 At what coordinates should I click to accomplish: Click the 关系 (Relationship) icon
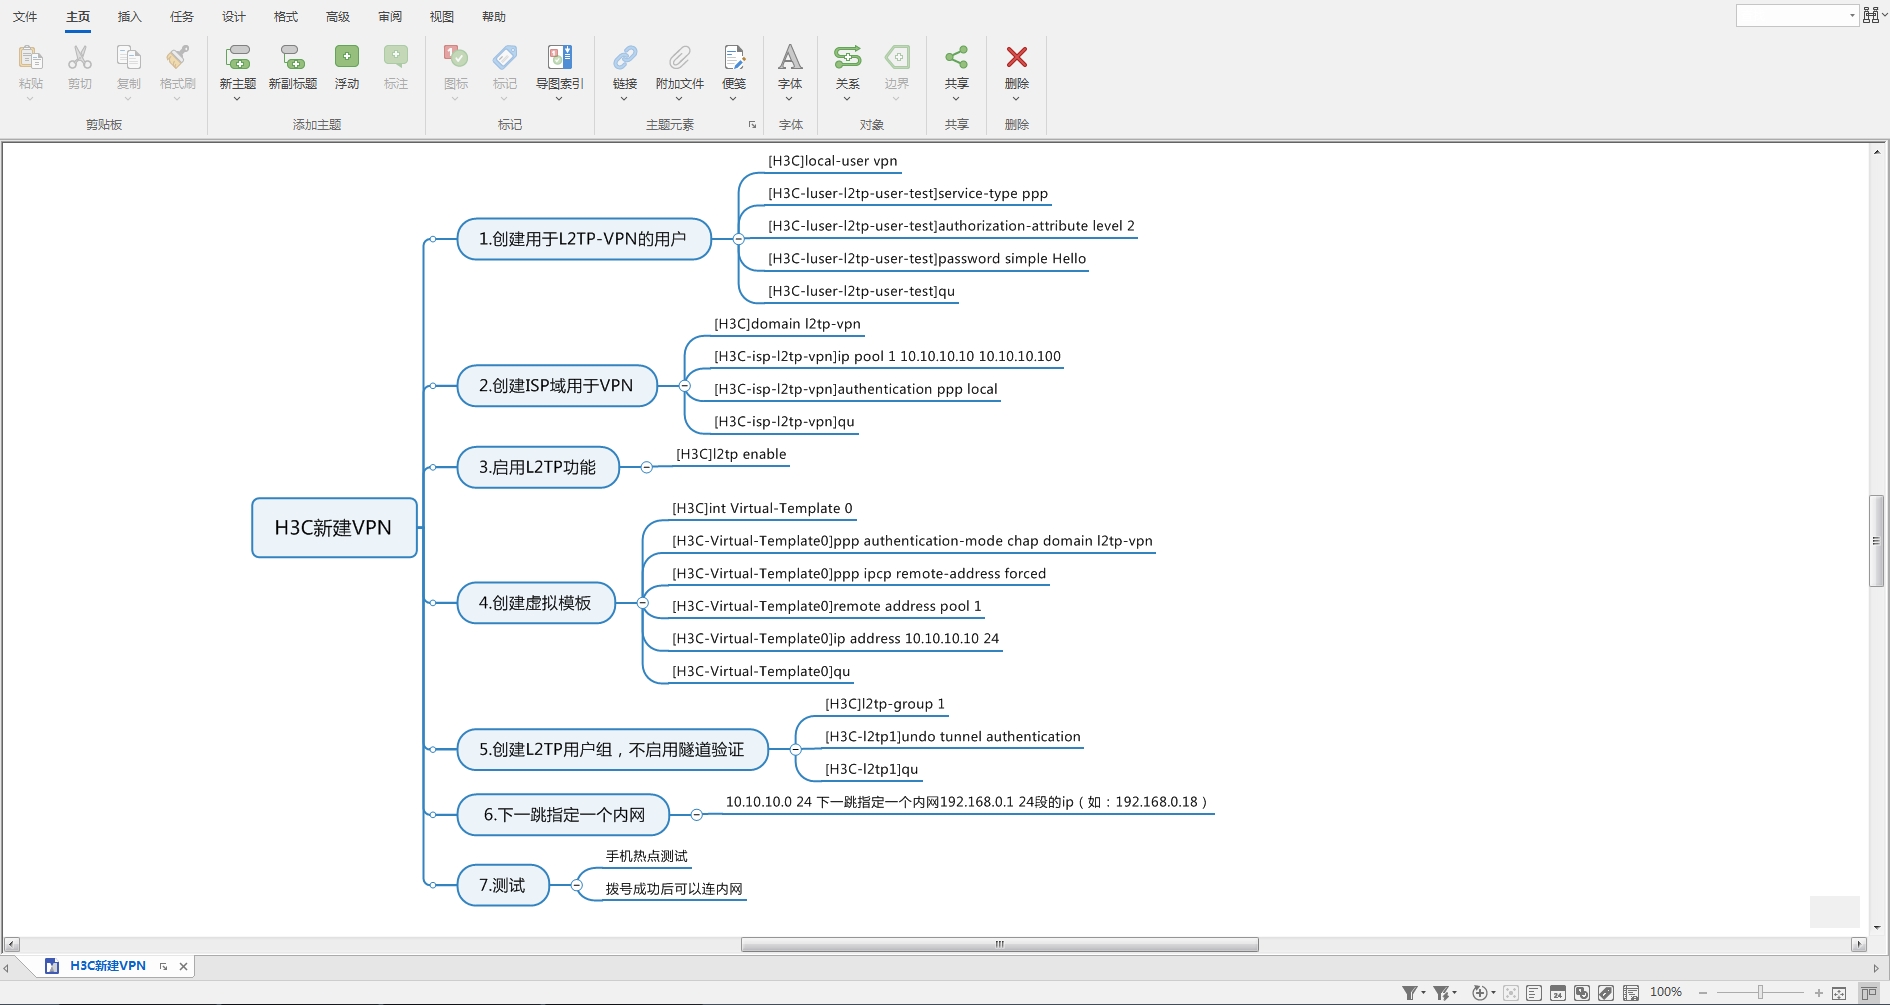[x=847, y=58]
